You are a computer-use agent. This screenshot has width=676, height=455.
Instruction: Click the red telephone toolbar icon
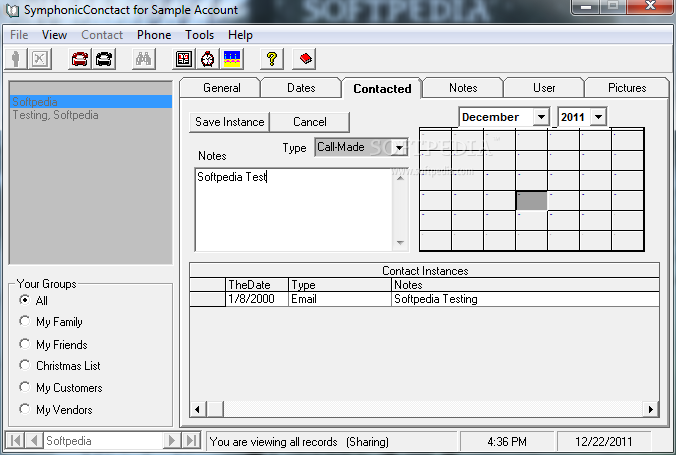click(x=80, y=59)
